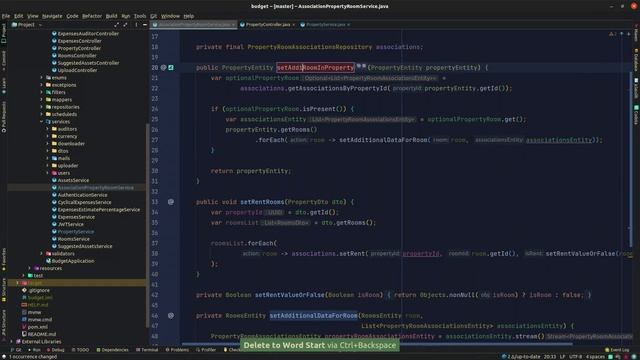Open the Event Log
640x360 pixels.
coord(617,350)
